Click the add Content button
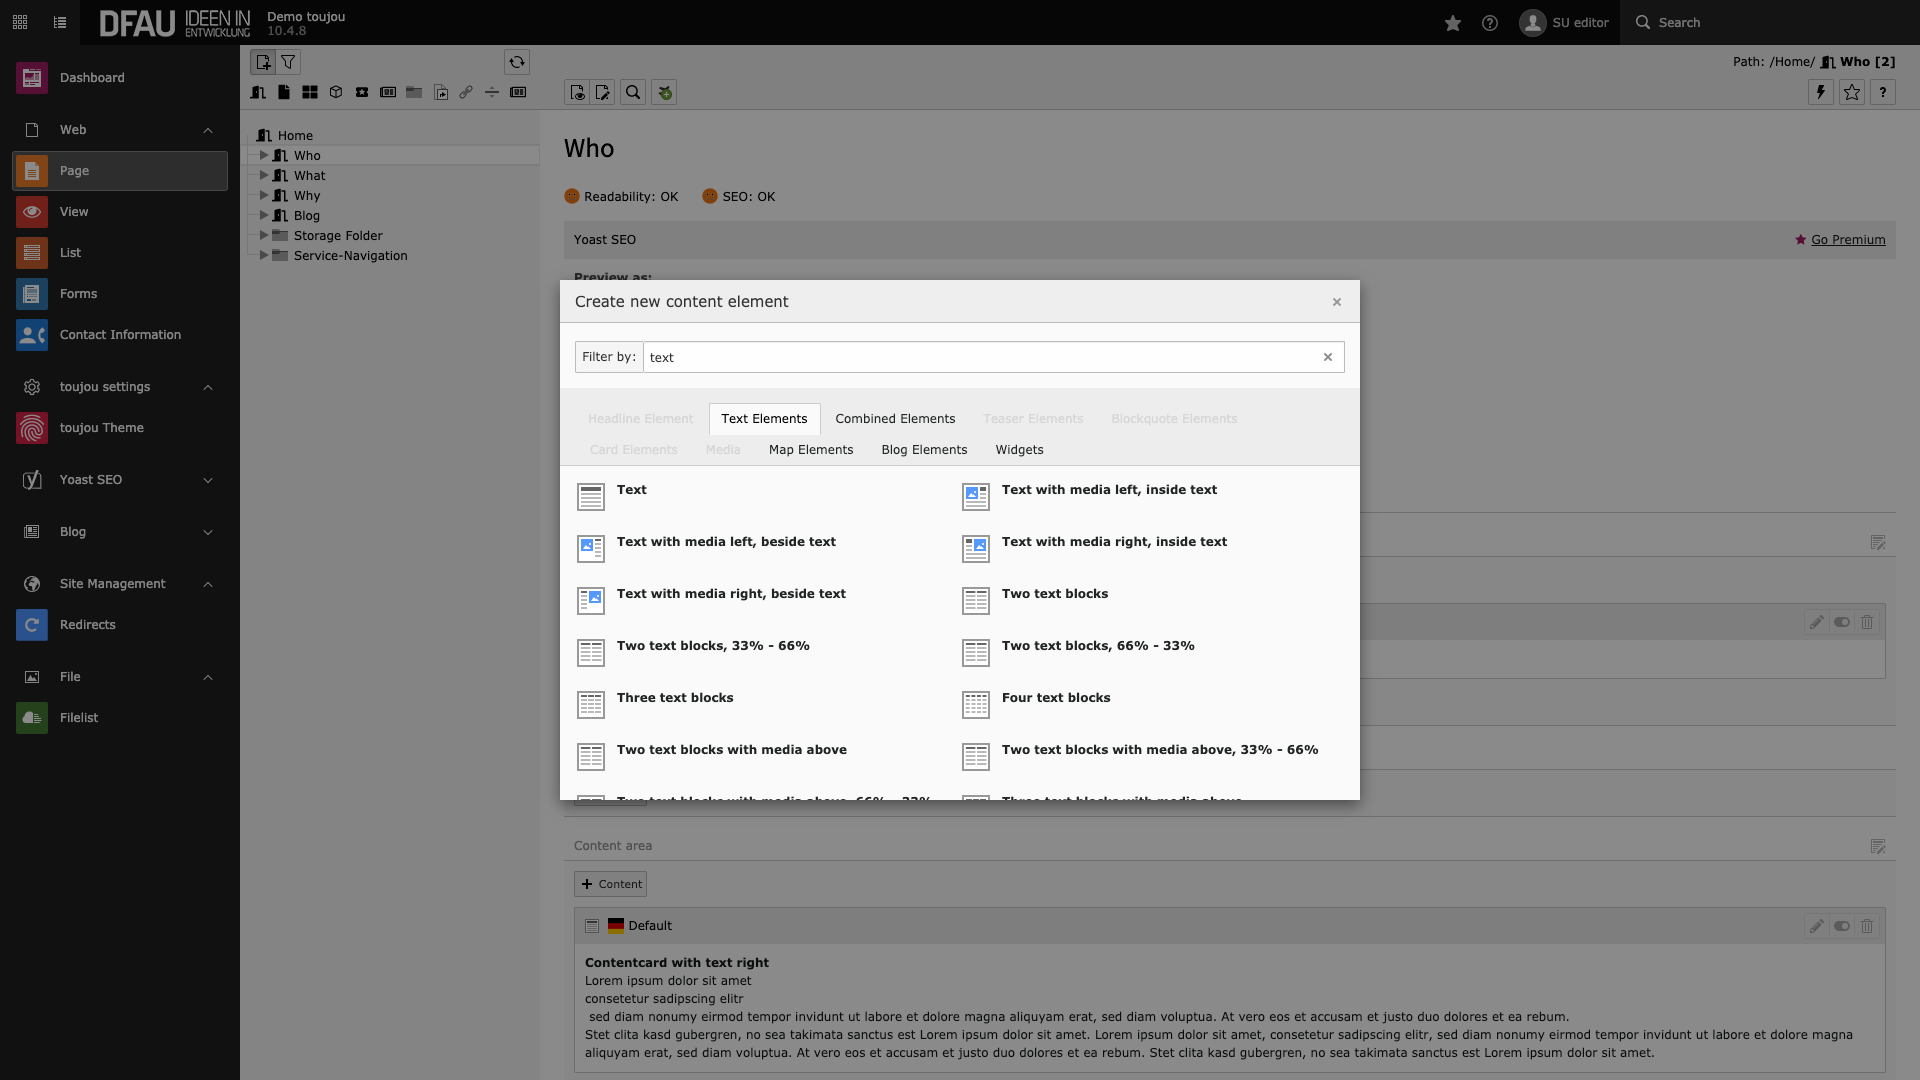1920x1080 pixels. pos(610,884)
